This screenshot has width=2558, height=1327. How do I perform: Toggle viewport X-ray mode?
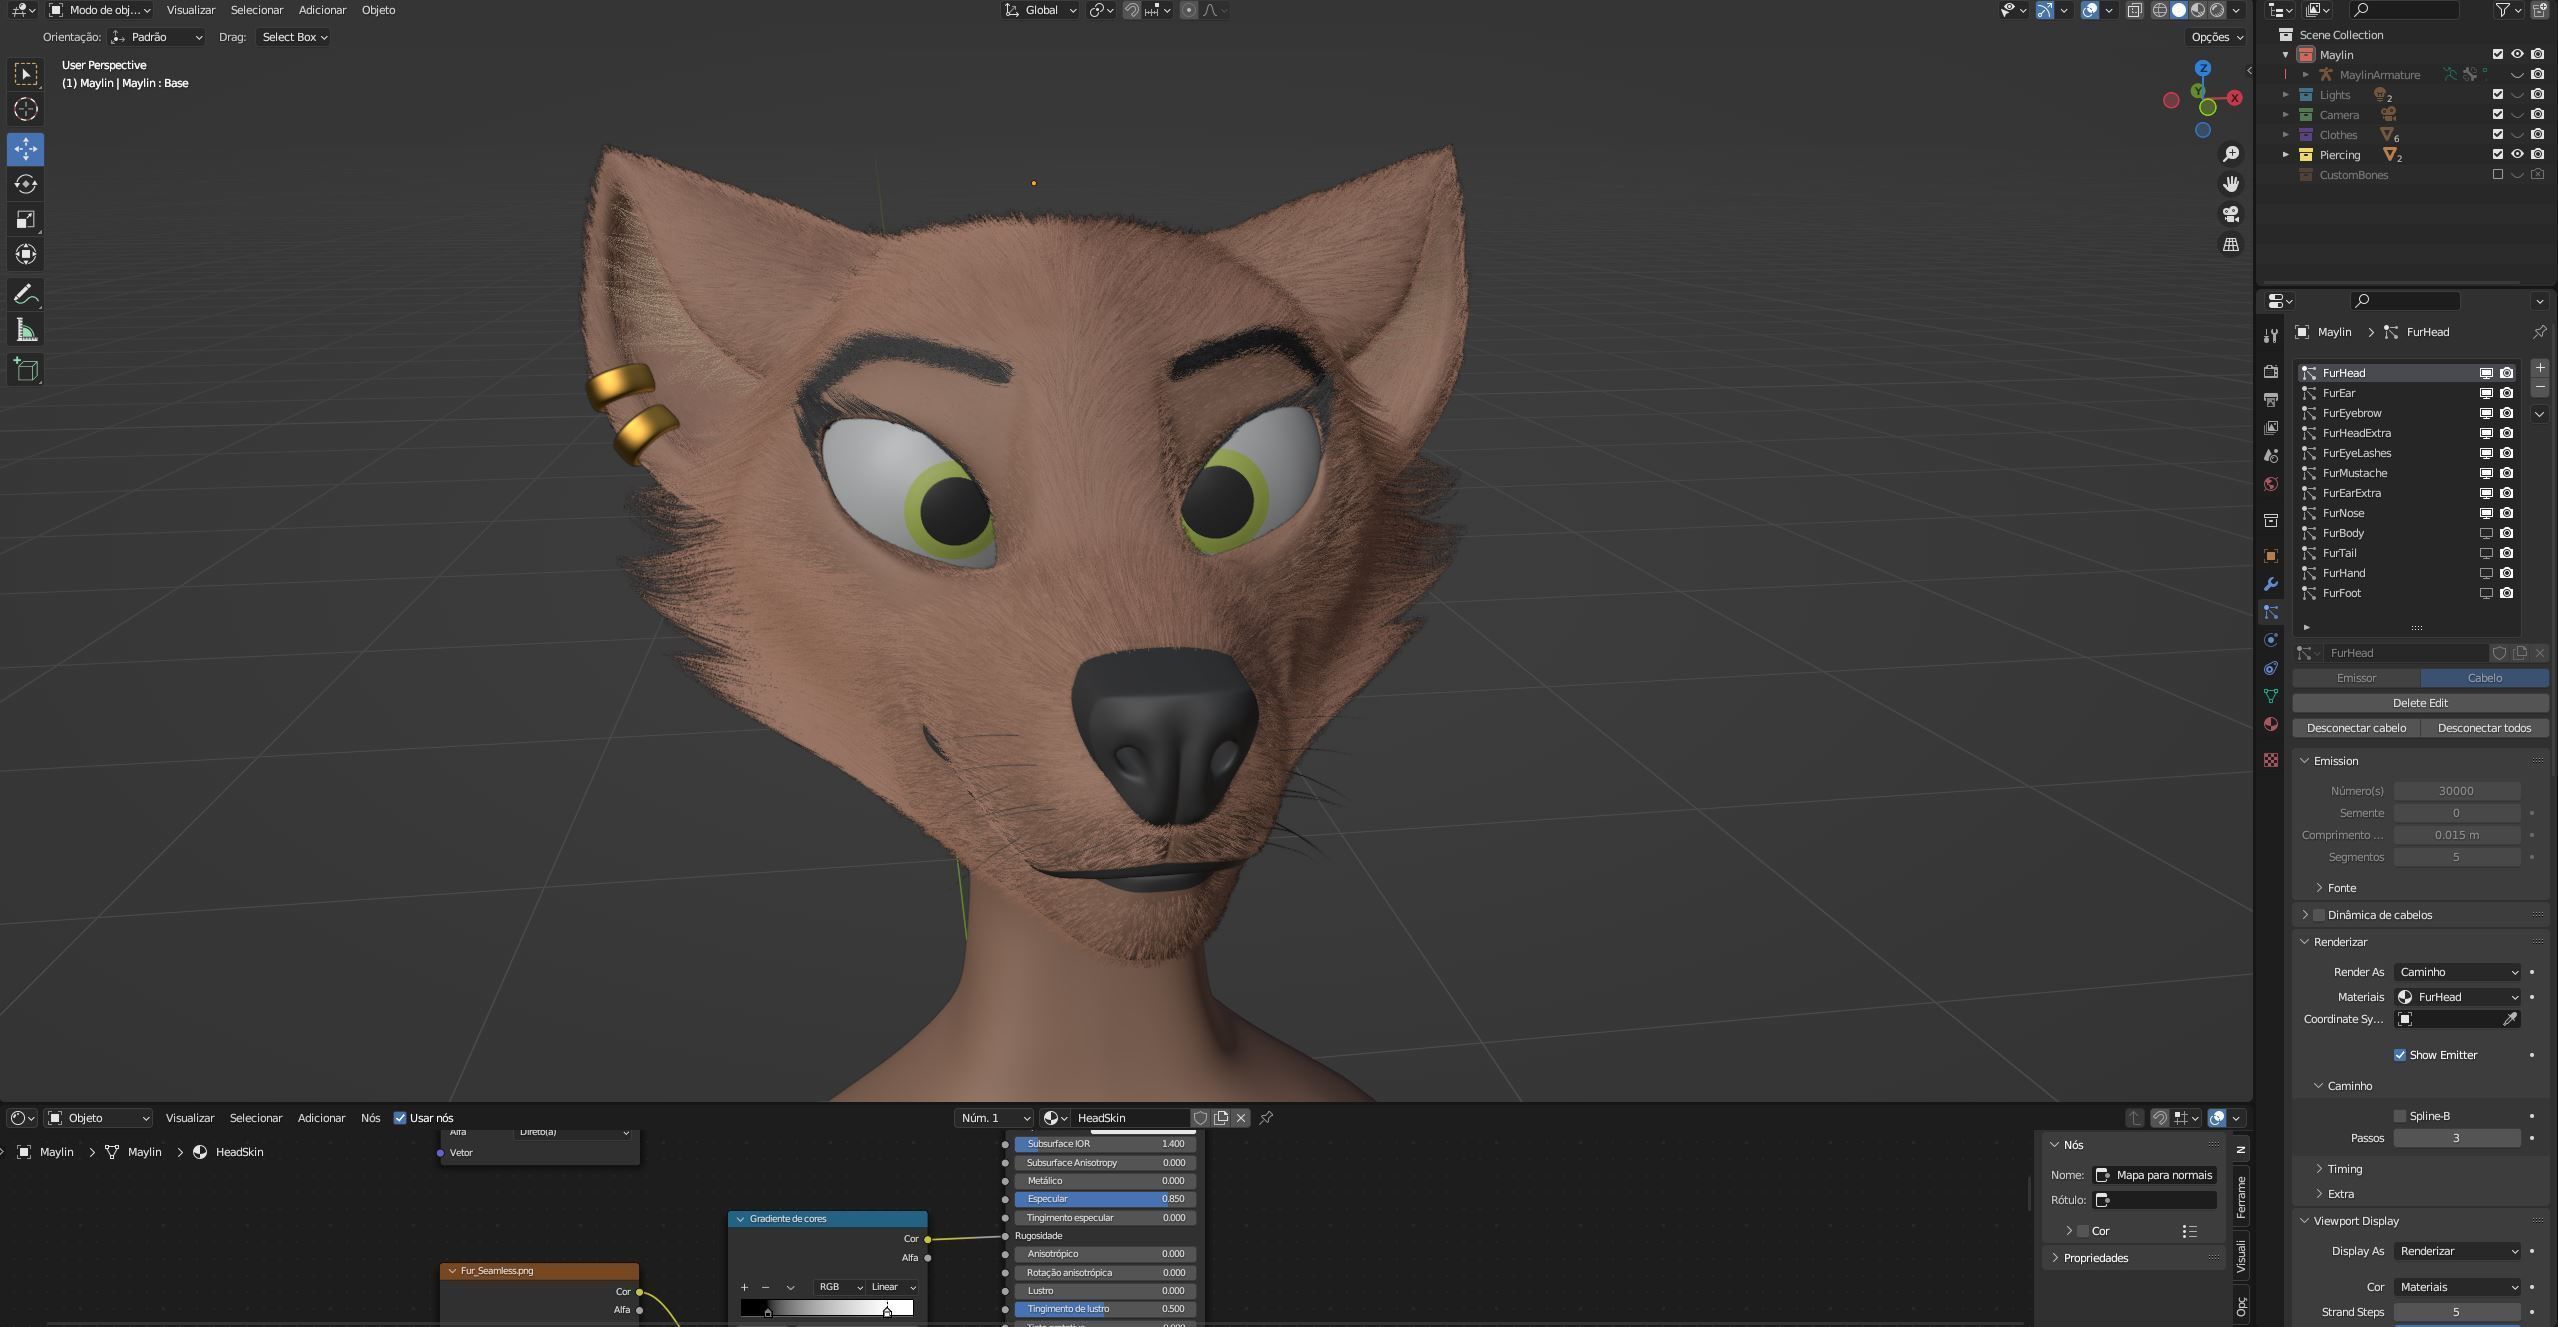pyautogui.click(x=2135, y=10)
